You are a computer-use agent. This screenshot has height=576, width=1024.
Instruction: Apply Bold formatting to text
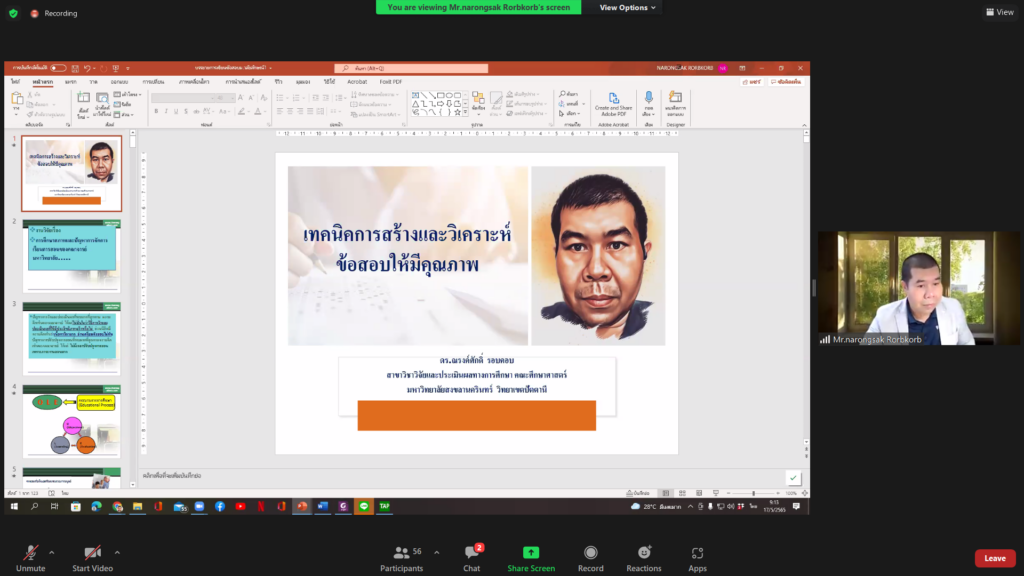155,111
